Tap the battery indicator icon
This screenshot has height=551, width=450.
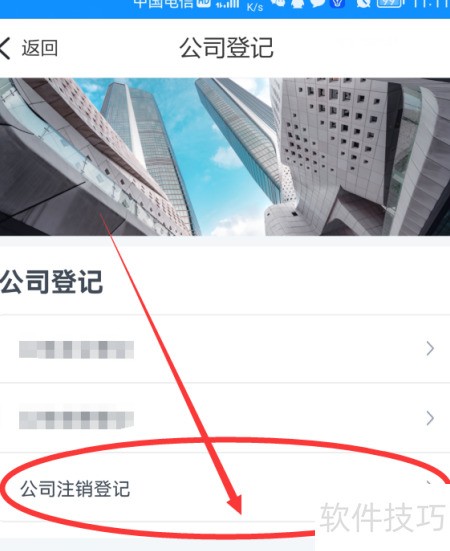pyautogui.click(x=389, y=3)
